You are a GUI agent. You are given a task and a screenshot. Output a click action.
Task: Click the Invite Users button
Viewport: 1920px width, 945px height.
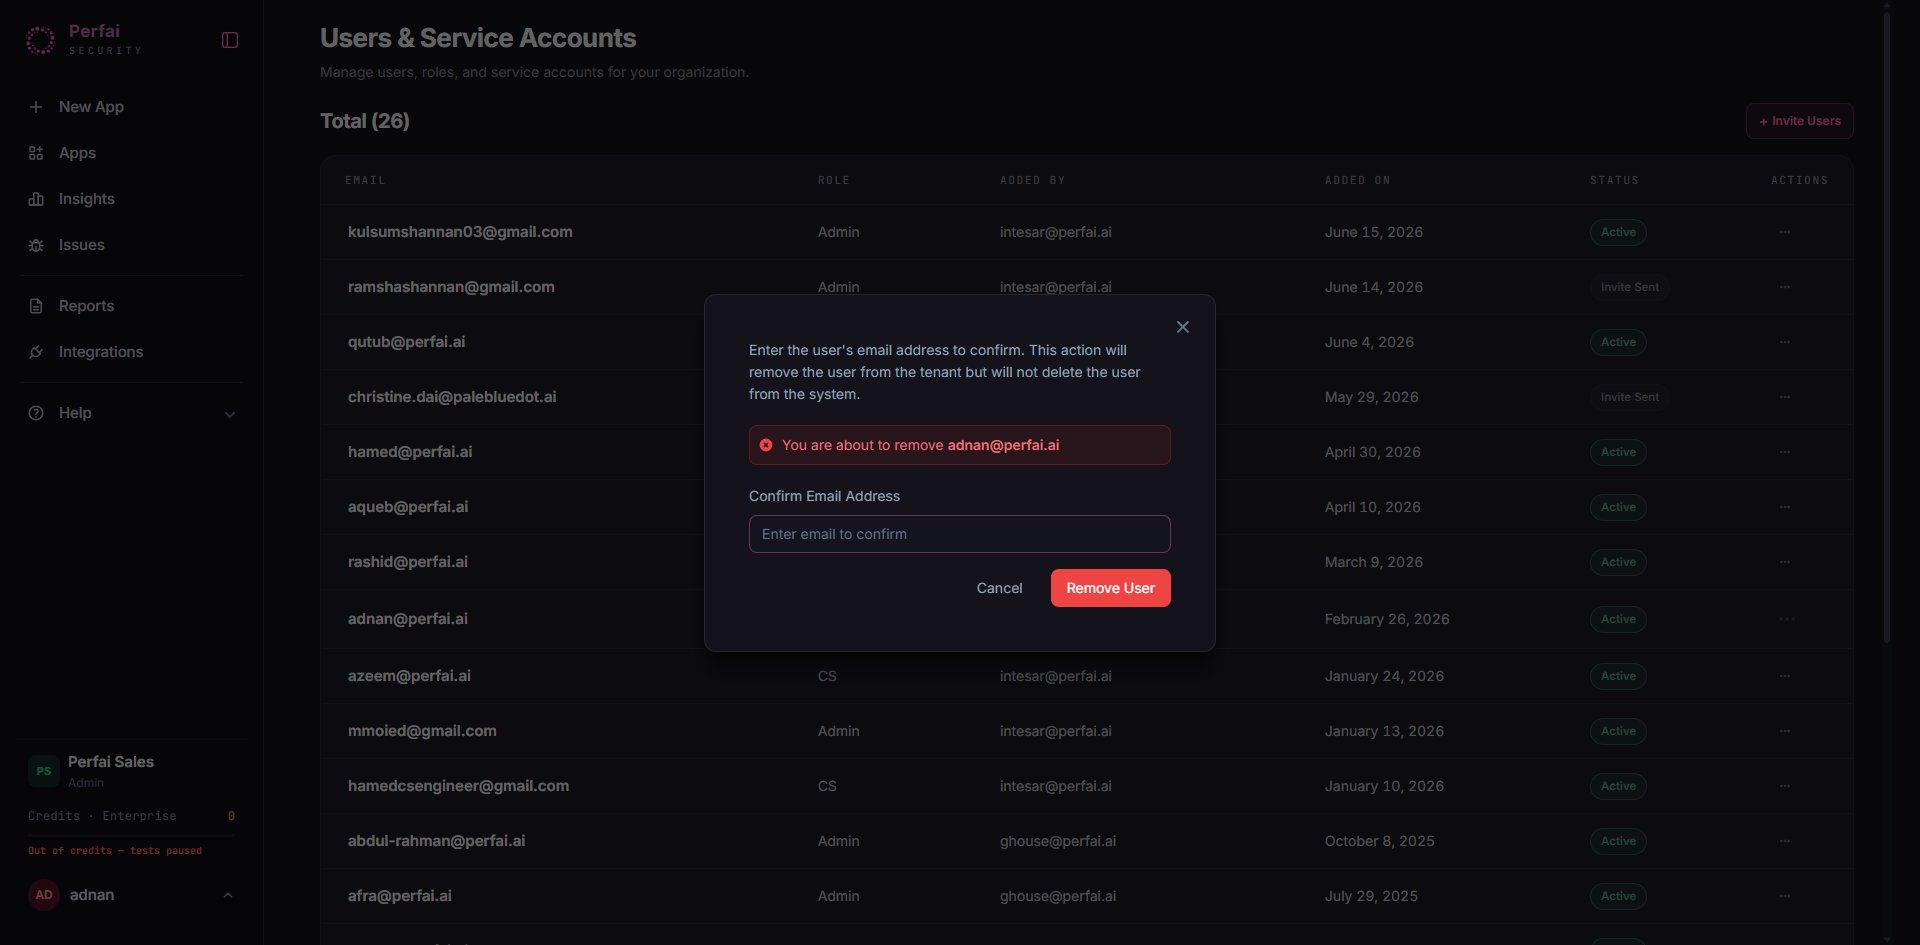(x=1799, y=121)
